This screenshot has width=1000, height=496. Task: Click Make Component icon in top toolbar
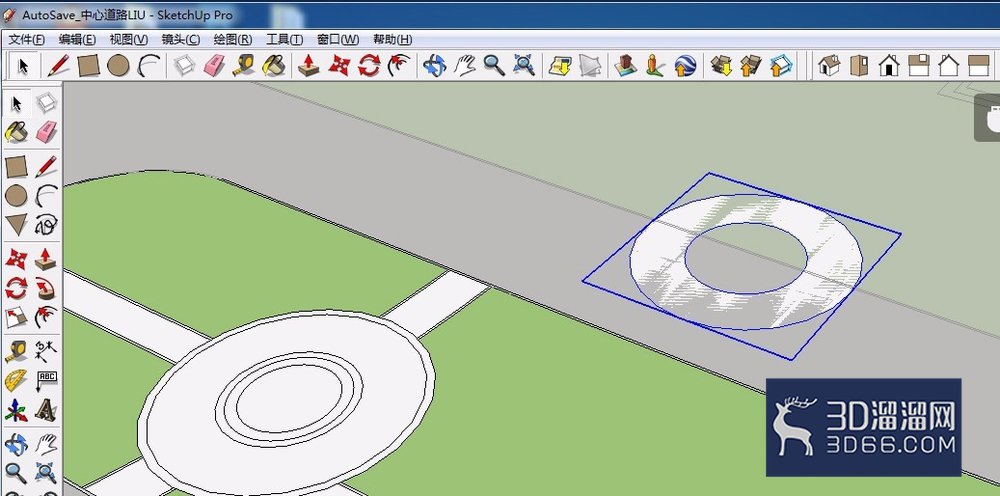tap(184, 65)
